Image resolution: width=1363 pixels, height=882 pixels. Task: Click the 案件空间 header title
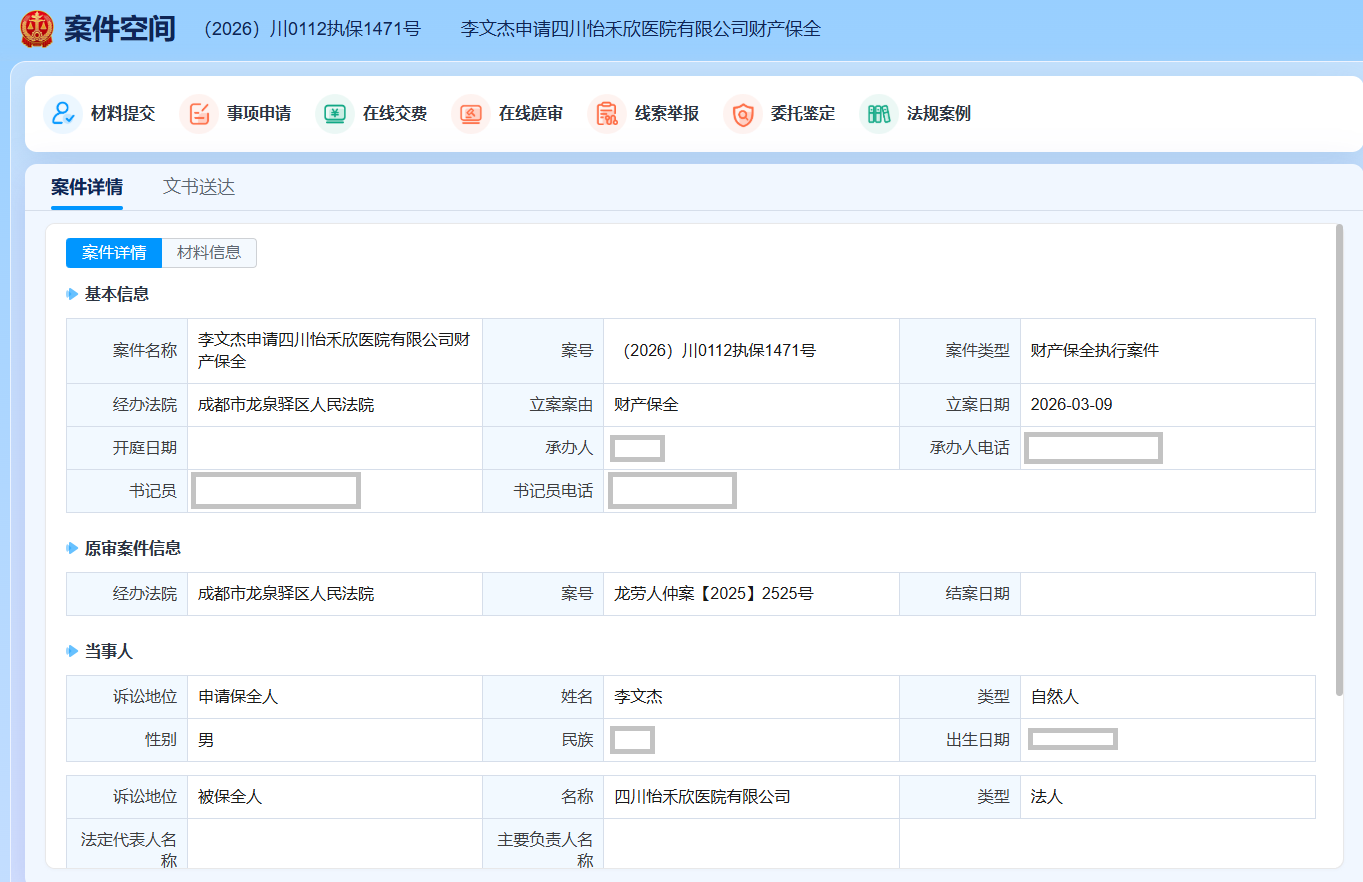click(120, 29)
